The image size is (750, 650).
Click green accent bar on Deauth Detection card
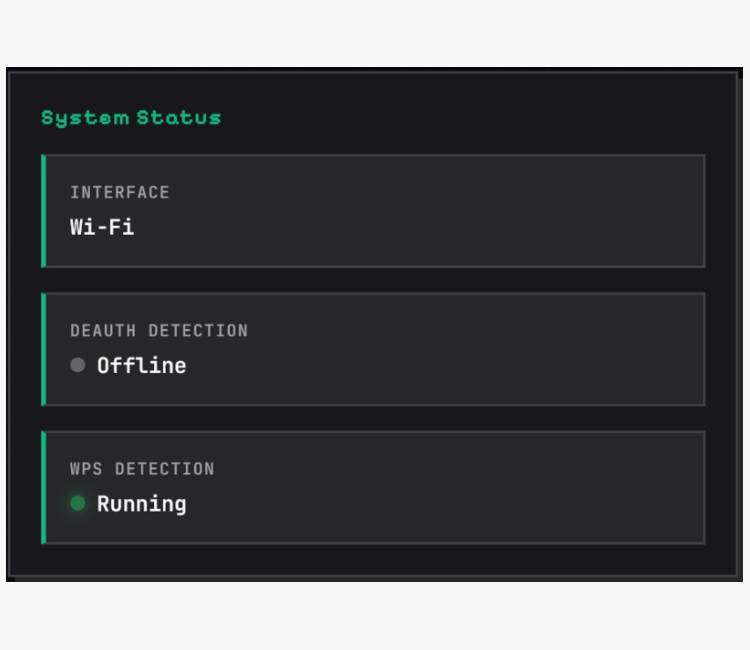tap(43, 349)
